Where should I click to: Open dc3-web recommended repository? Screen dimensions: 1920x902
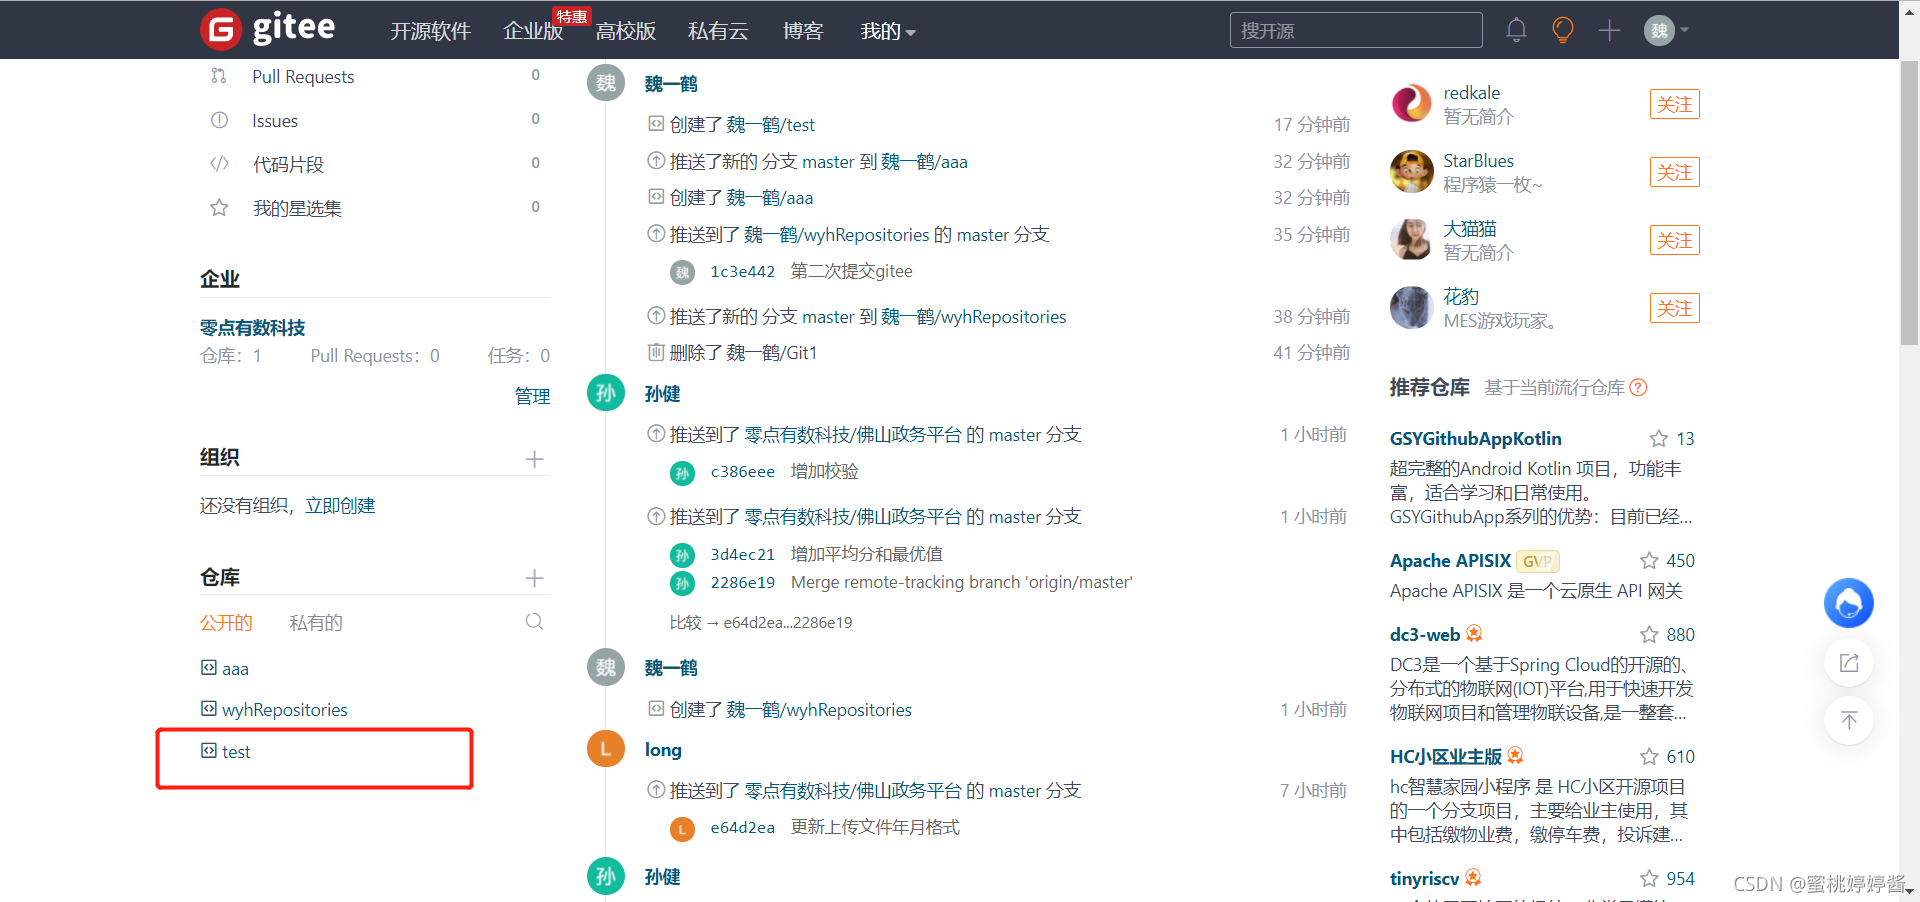[x=1425, y=635]
